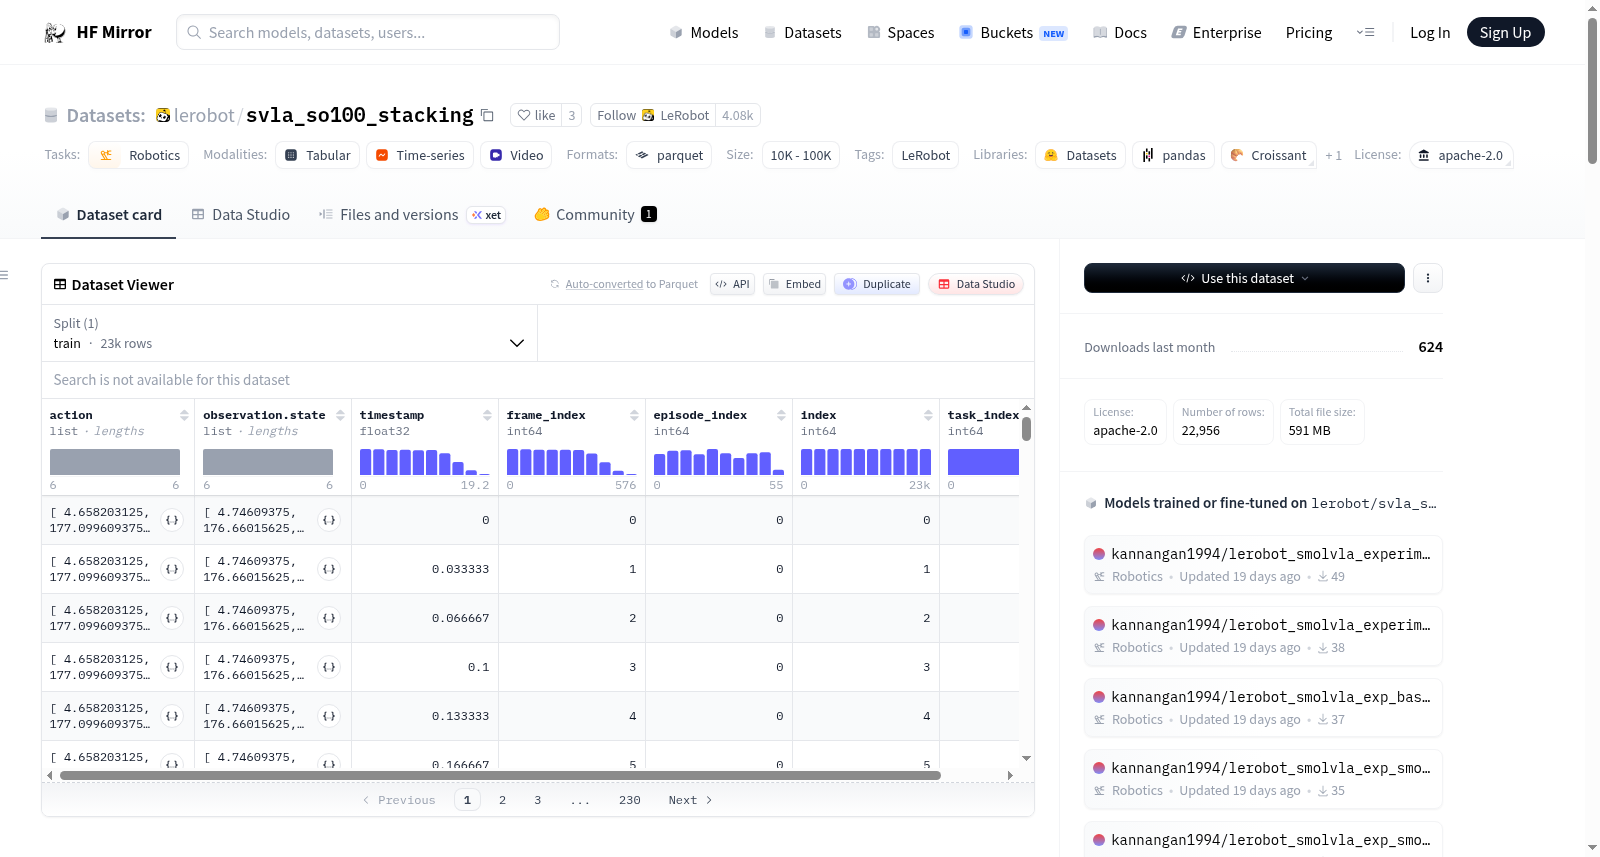This screenshot has width=1600, height=857.
Task: Select the Tabular modality tag
Action: click(x=317, y=155)
